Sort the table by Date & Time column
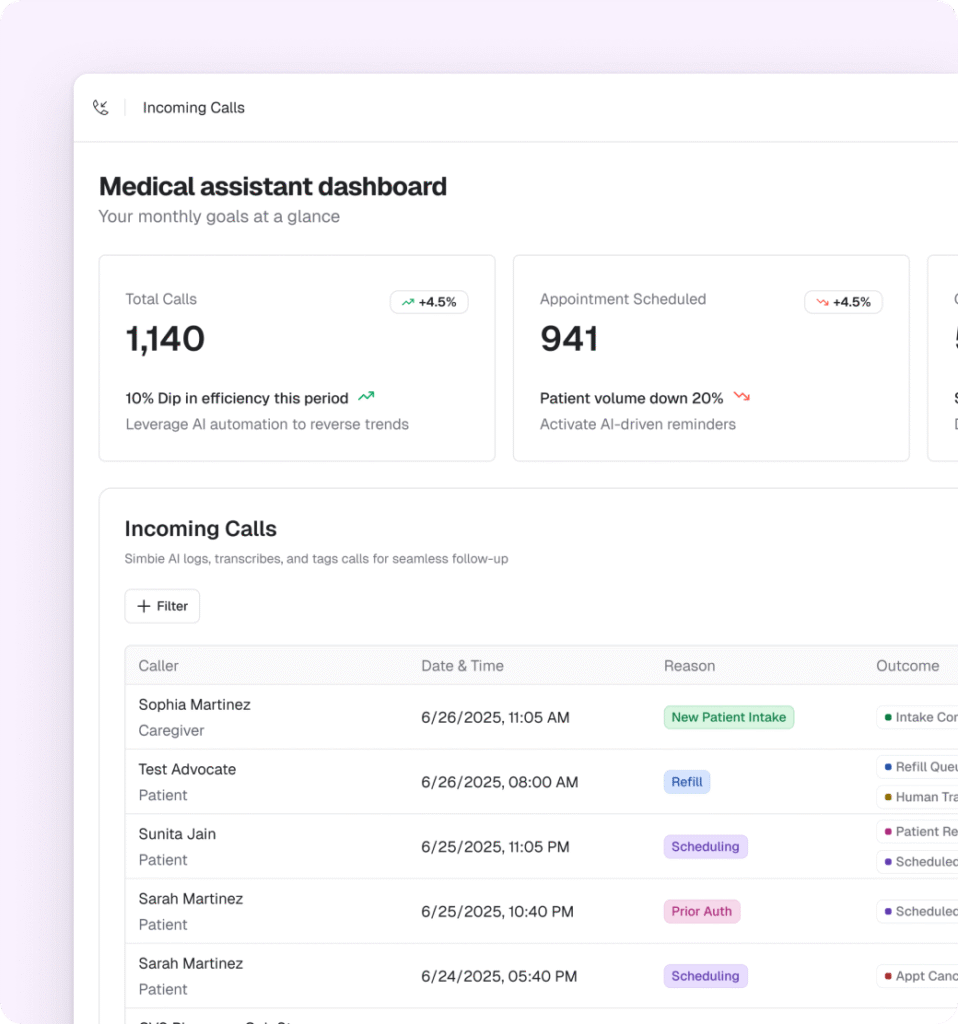 tap(462, 665)
